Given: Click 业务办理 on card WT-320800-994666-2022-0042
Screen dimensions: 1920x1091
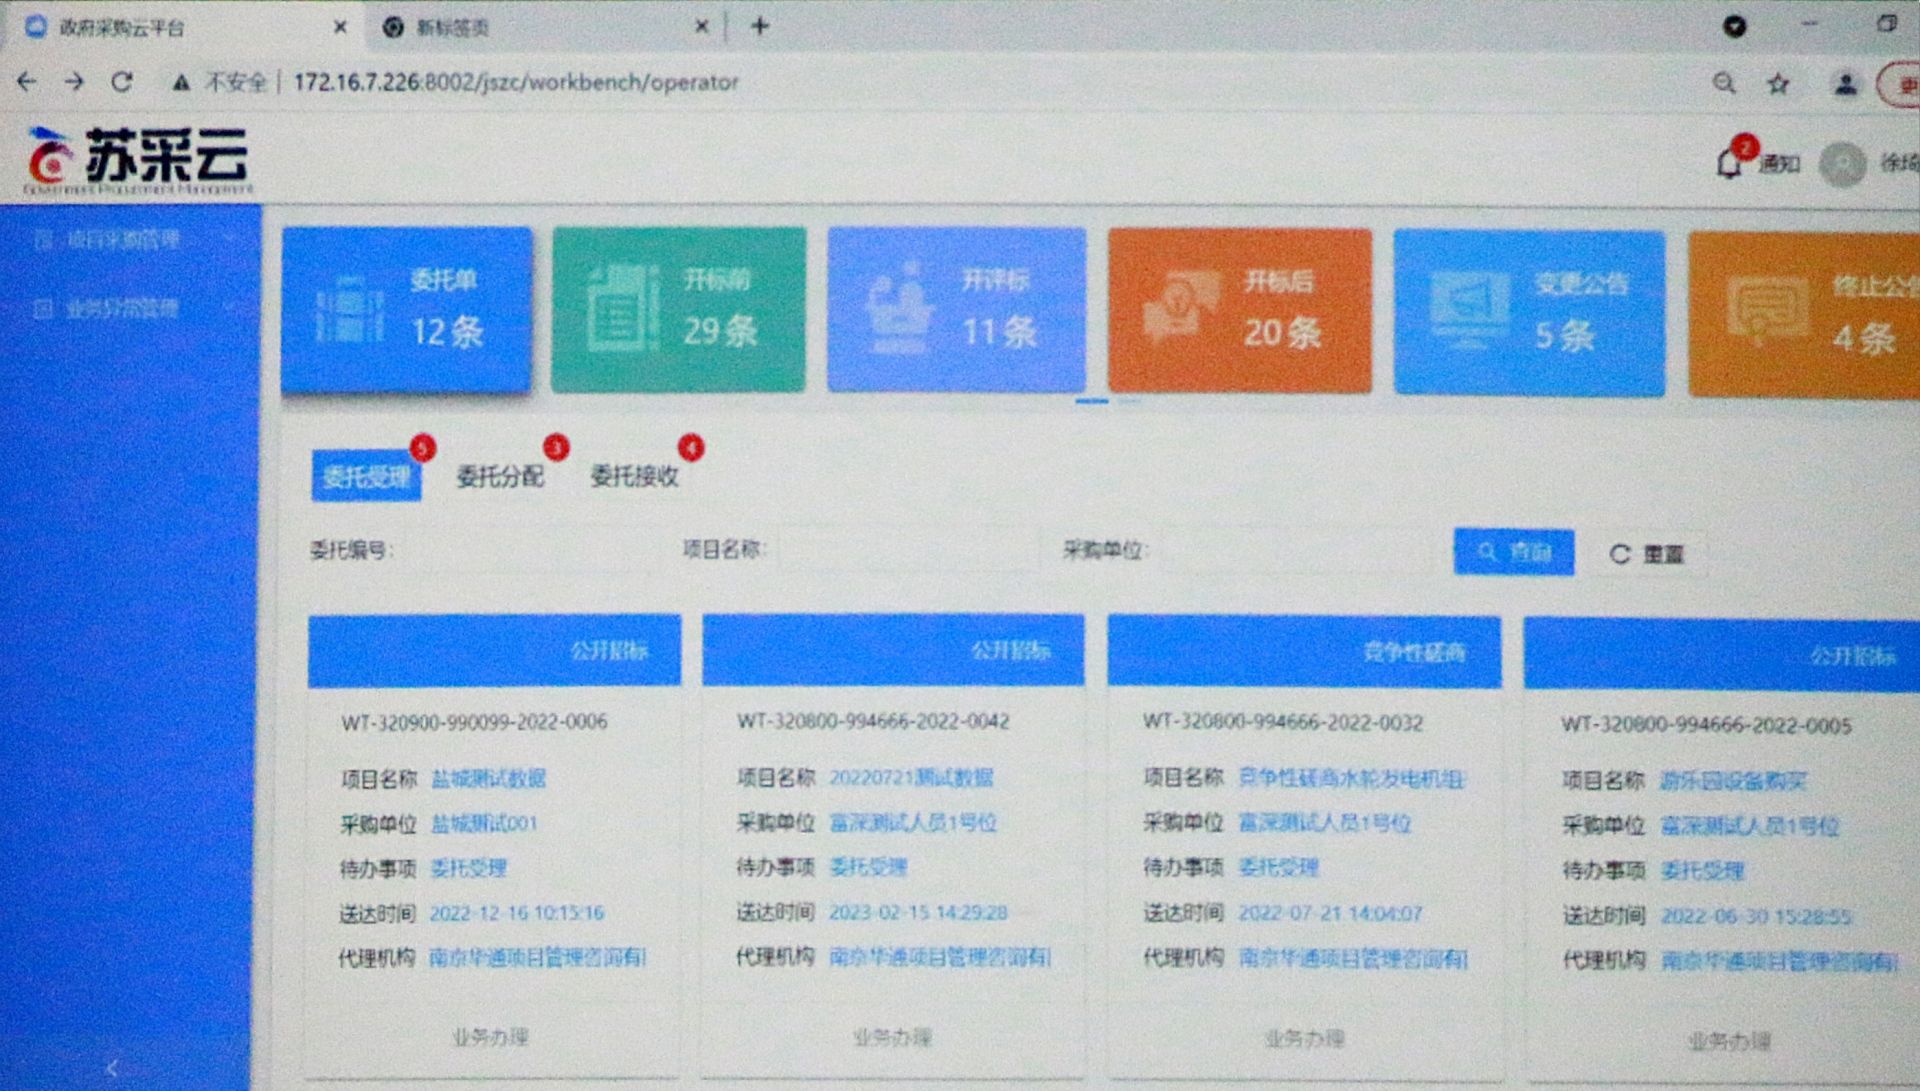Looking at the screenshot, I should (x=892, y=1037).
